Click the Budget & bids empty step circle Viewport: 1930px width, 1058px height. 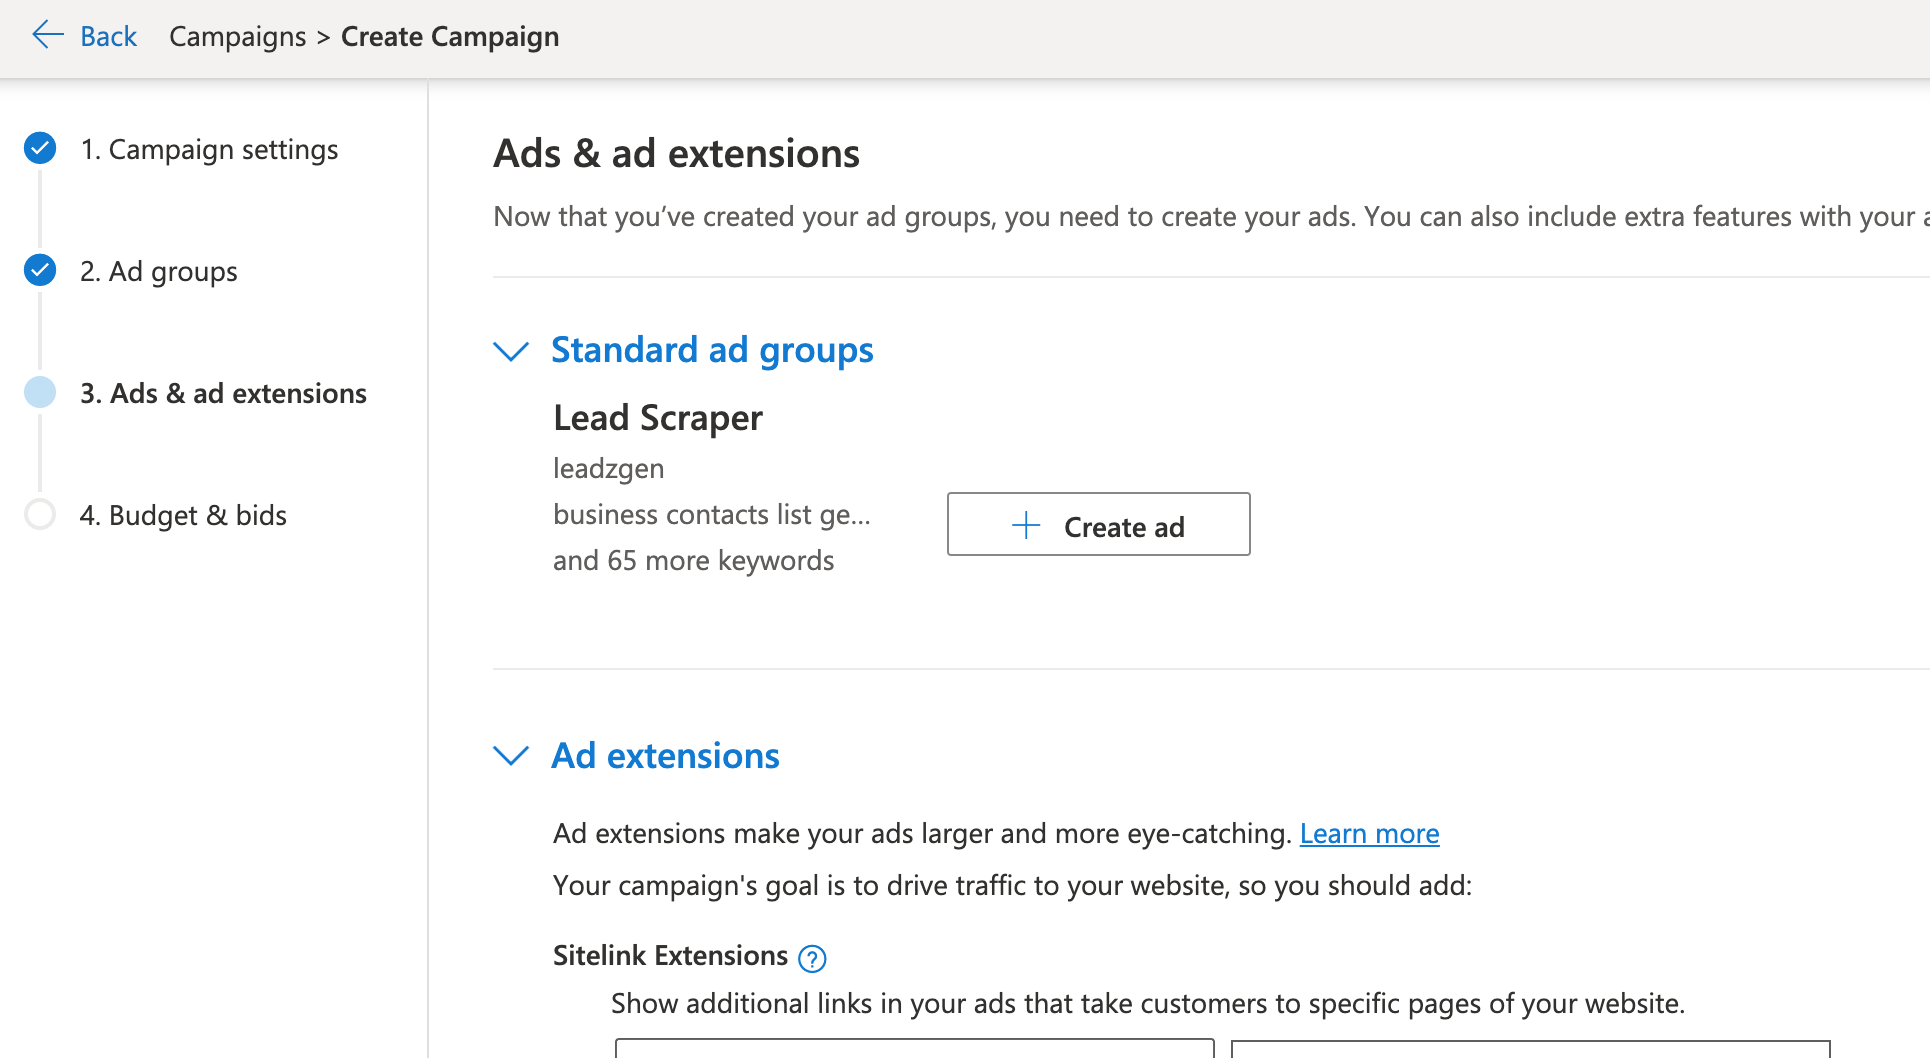(39, 514)
